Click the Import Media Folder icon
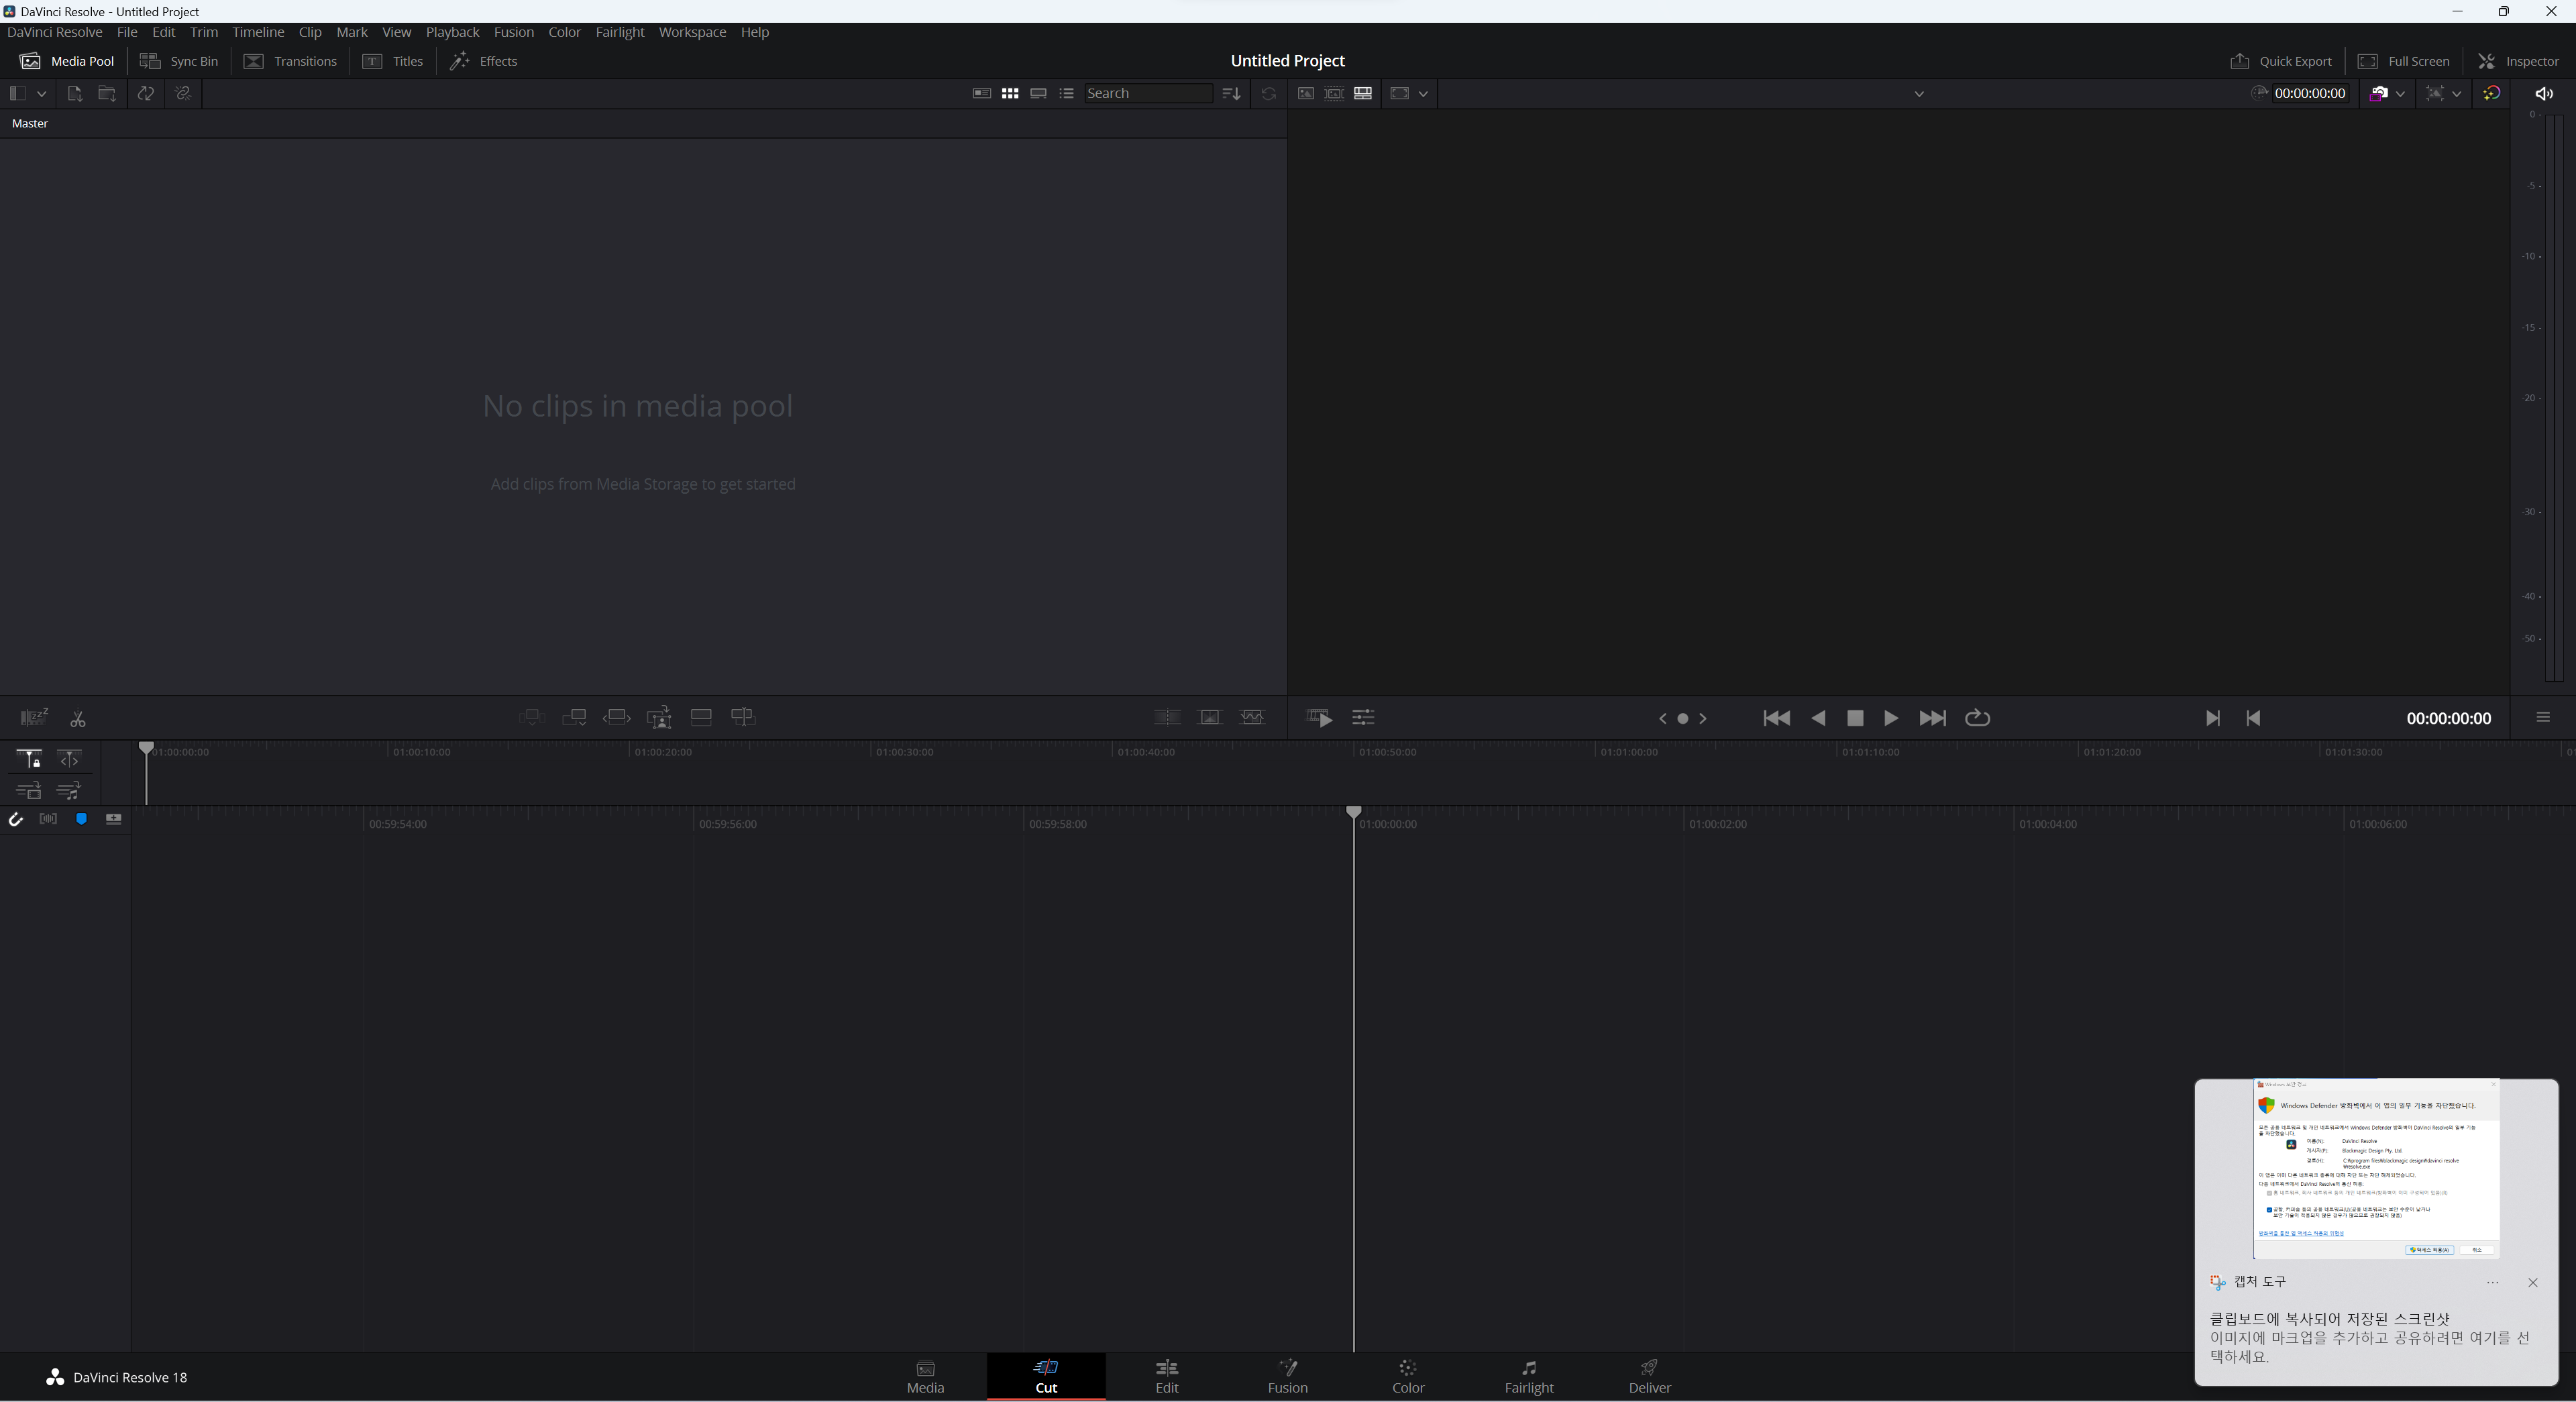 pyautogui.click(x=107, y=93)
